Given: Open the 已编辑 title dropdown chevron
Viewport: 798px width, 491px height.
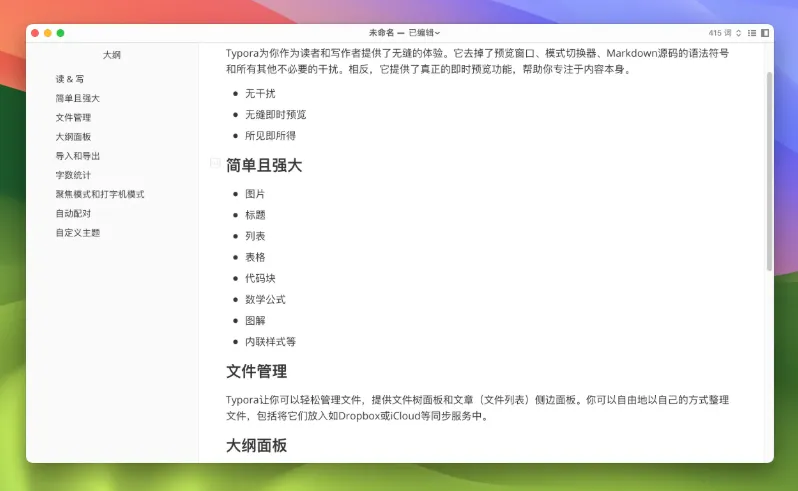Looking at the screenshot, I should tap(437, 33).
